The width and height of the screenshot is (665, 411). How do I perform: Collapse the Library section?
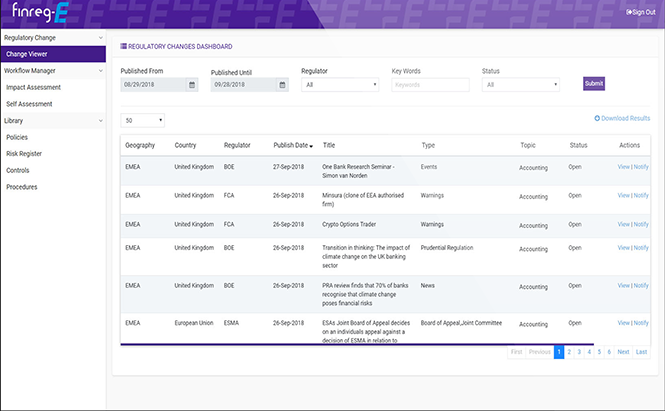(x=101, y=121)
